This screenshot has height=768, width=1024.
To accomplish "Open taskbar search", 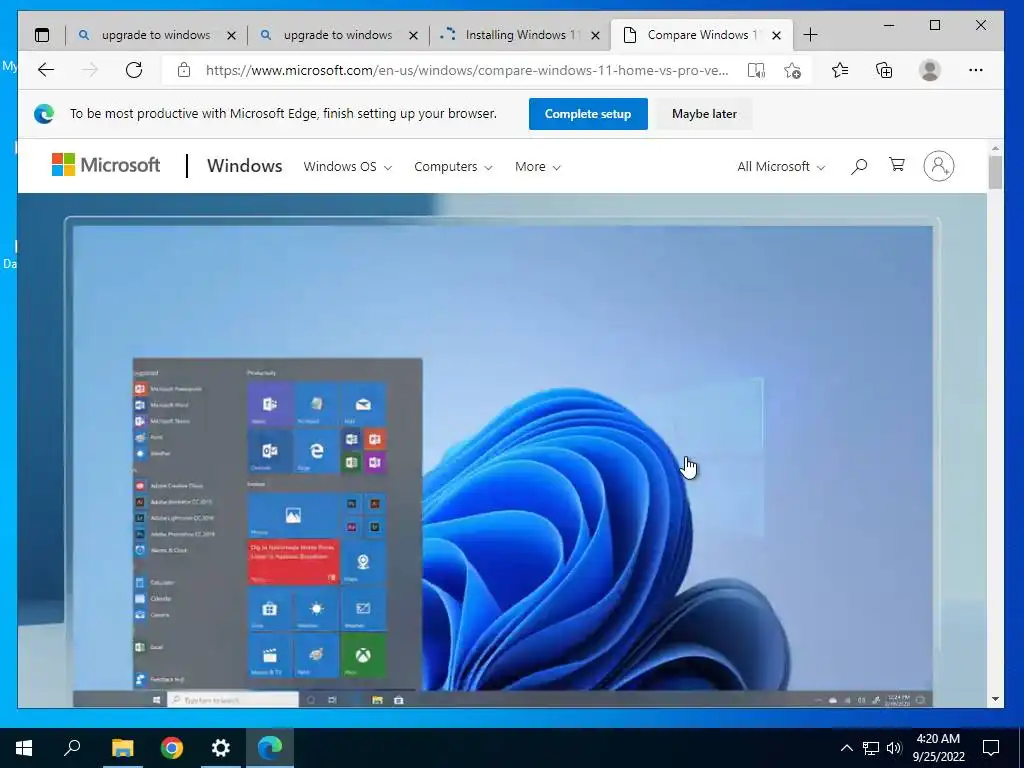I will (72, 747).
